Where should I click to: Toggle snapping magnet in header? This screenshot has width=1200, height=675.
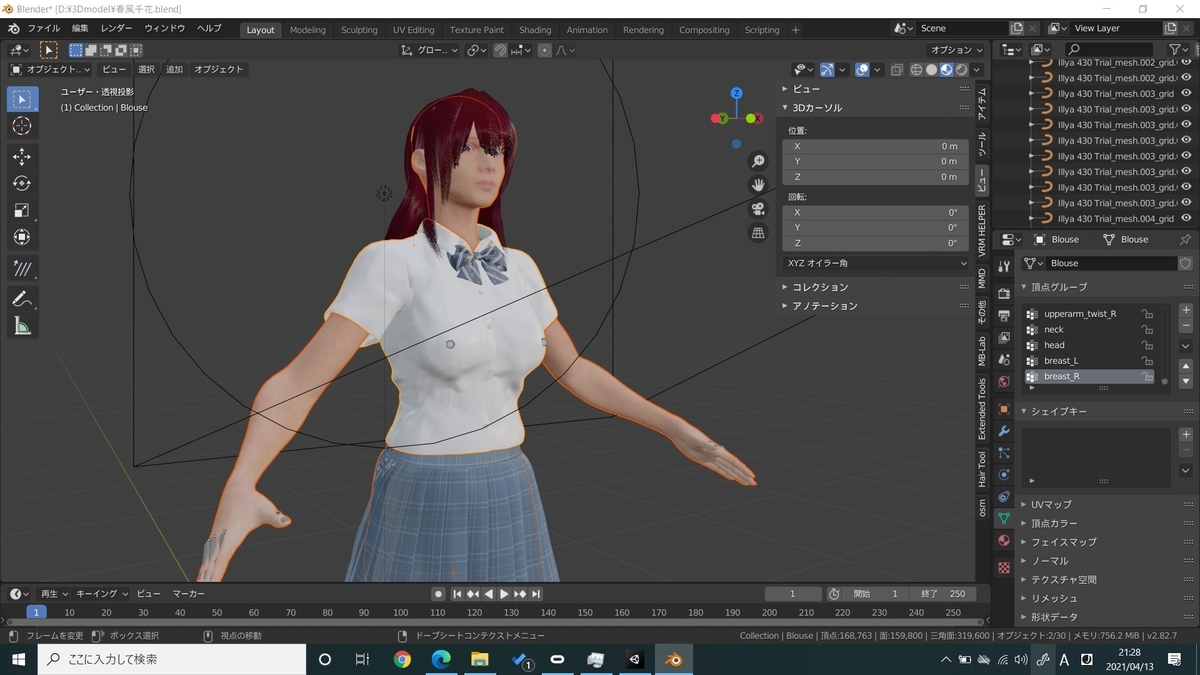tap(500, 50)
